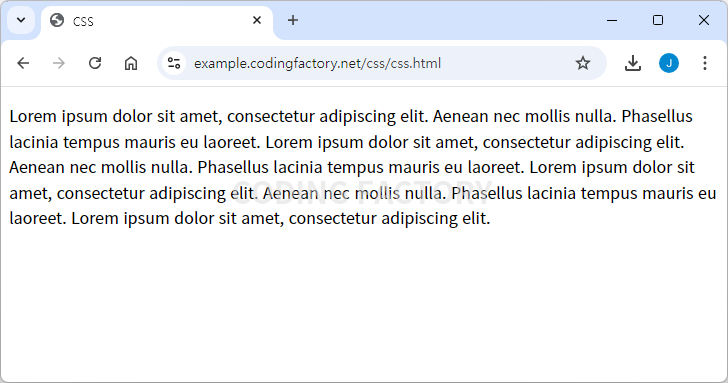Open the profile J avatar menu
This screenshot has height=383, width=728.
tap(669, 63)
